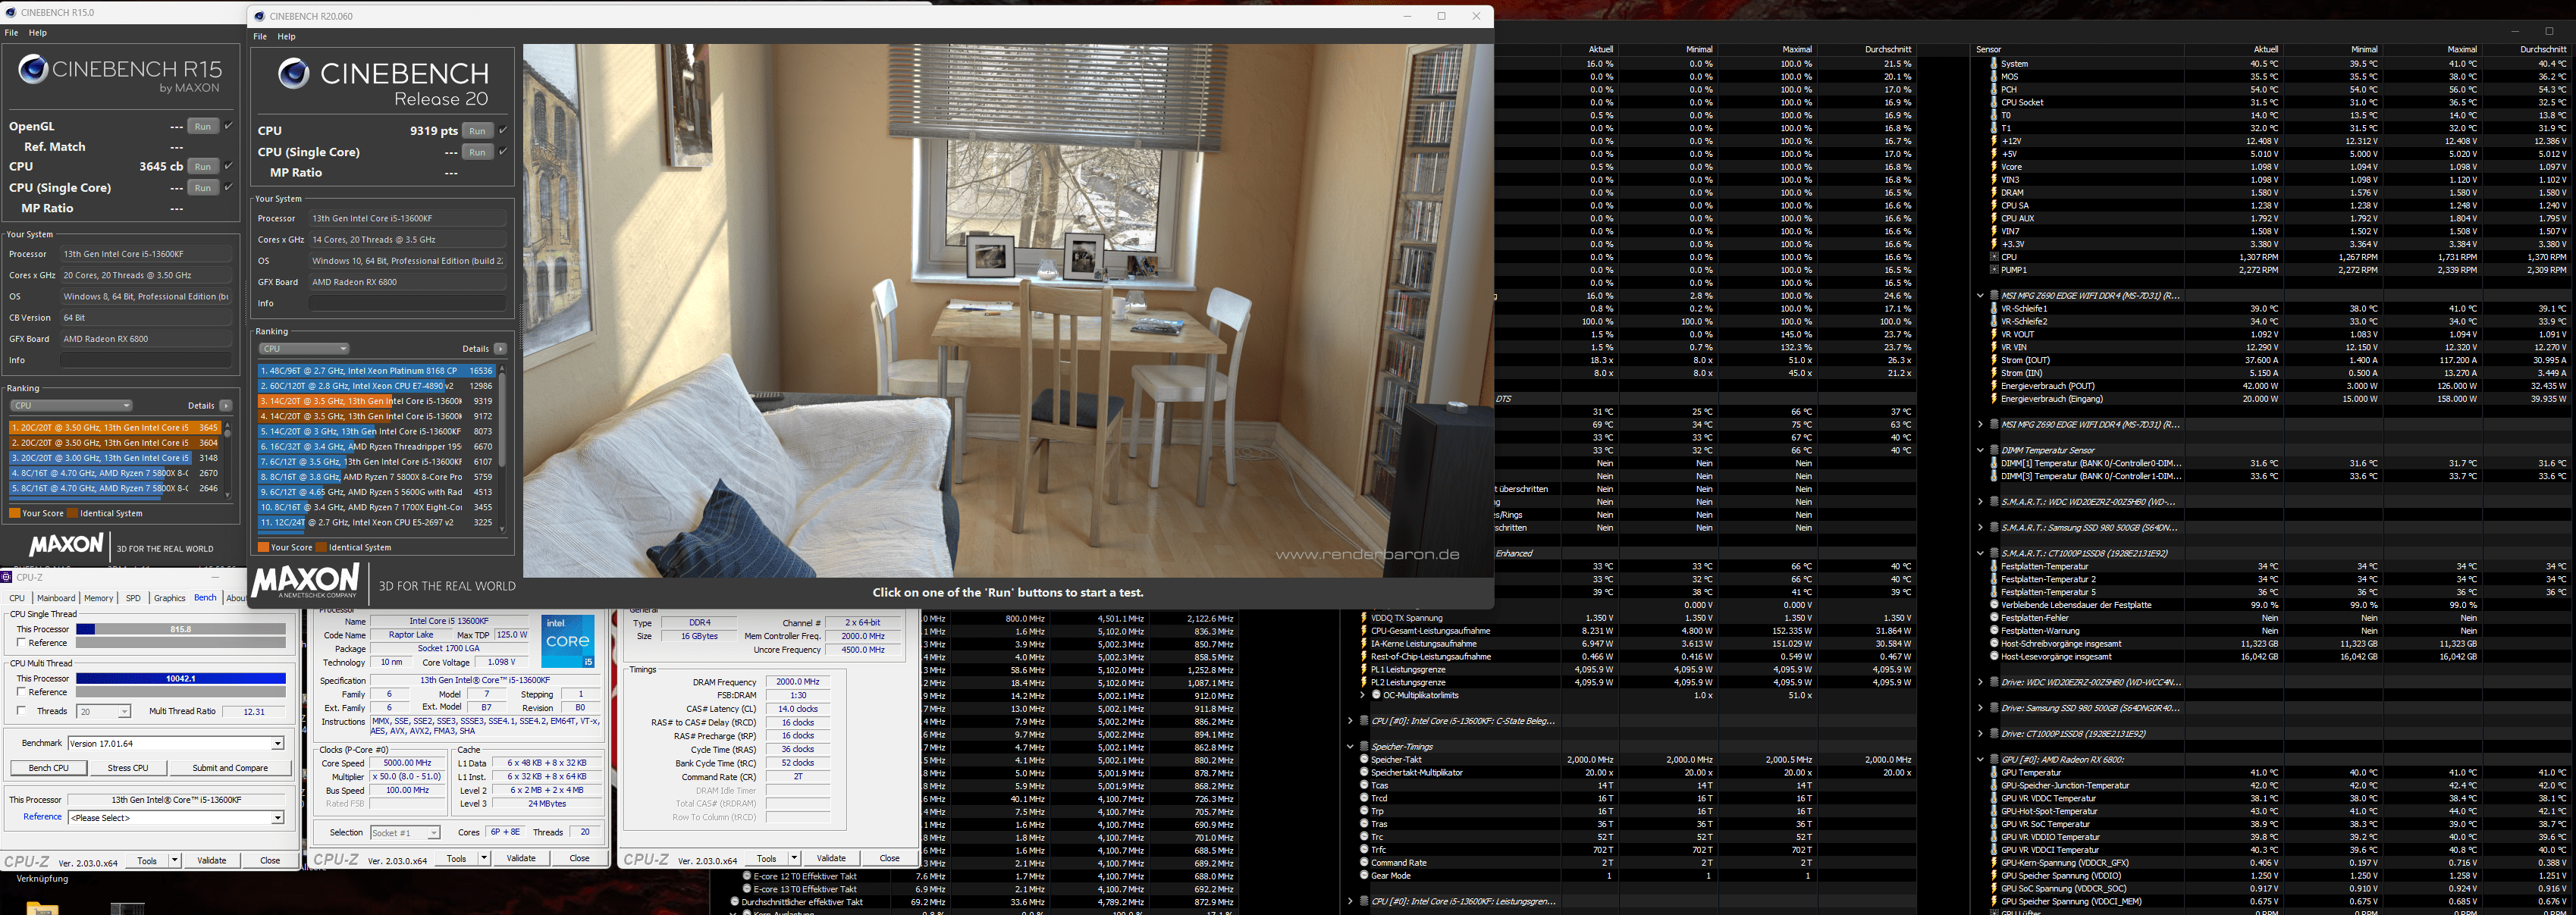Click +12V voltage lightning icon in HWiNFO
The width and height of the screenshot is (2576, 915).
[1994, 141]
